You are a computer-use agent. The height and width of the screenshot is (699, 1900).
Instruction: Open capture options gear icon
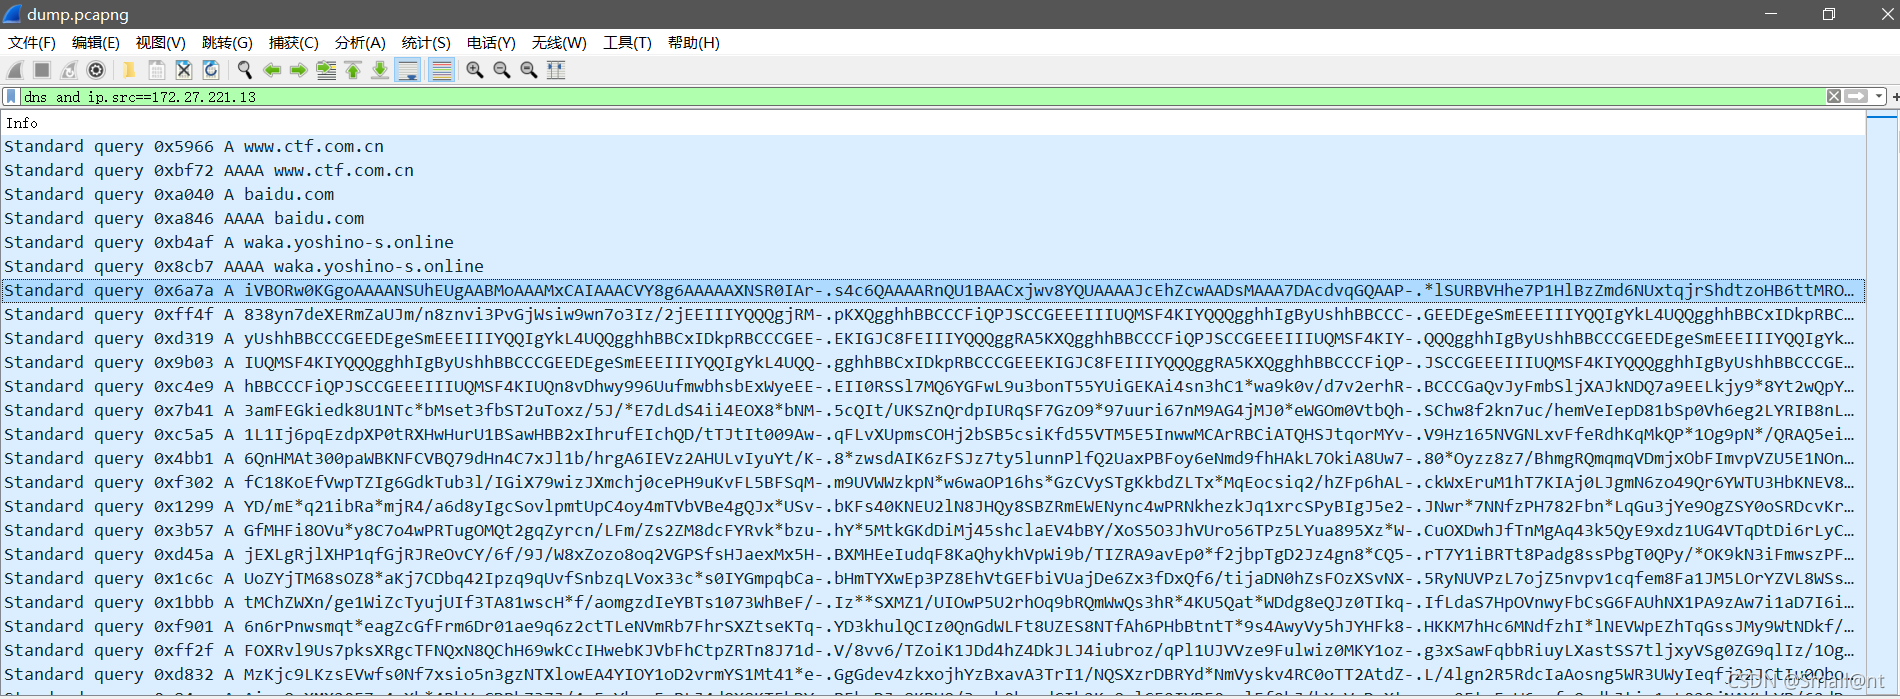tap(96, 70)
